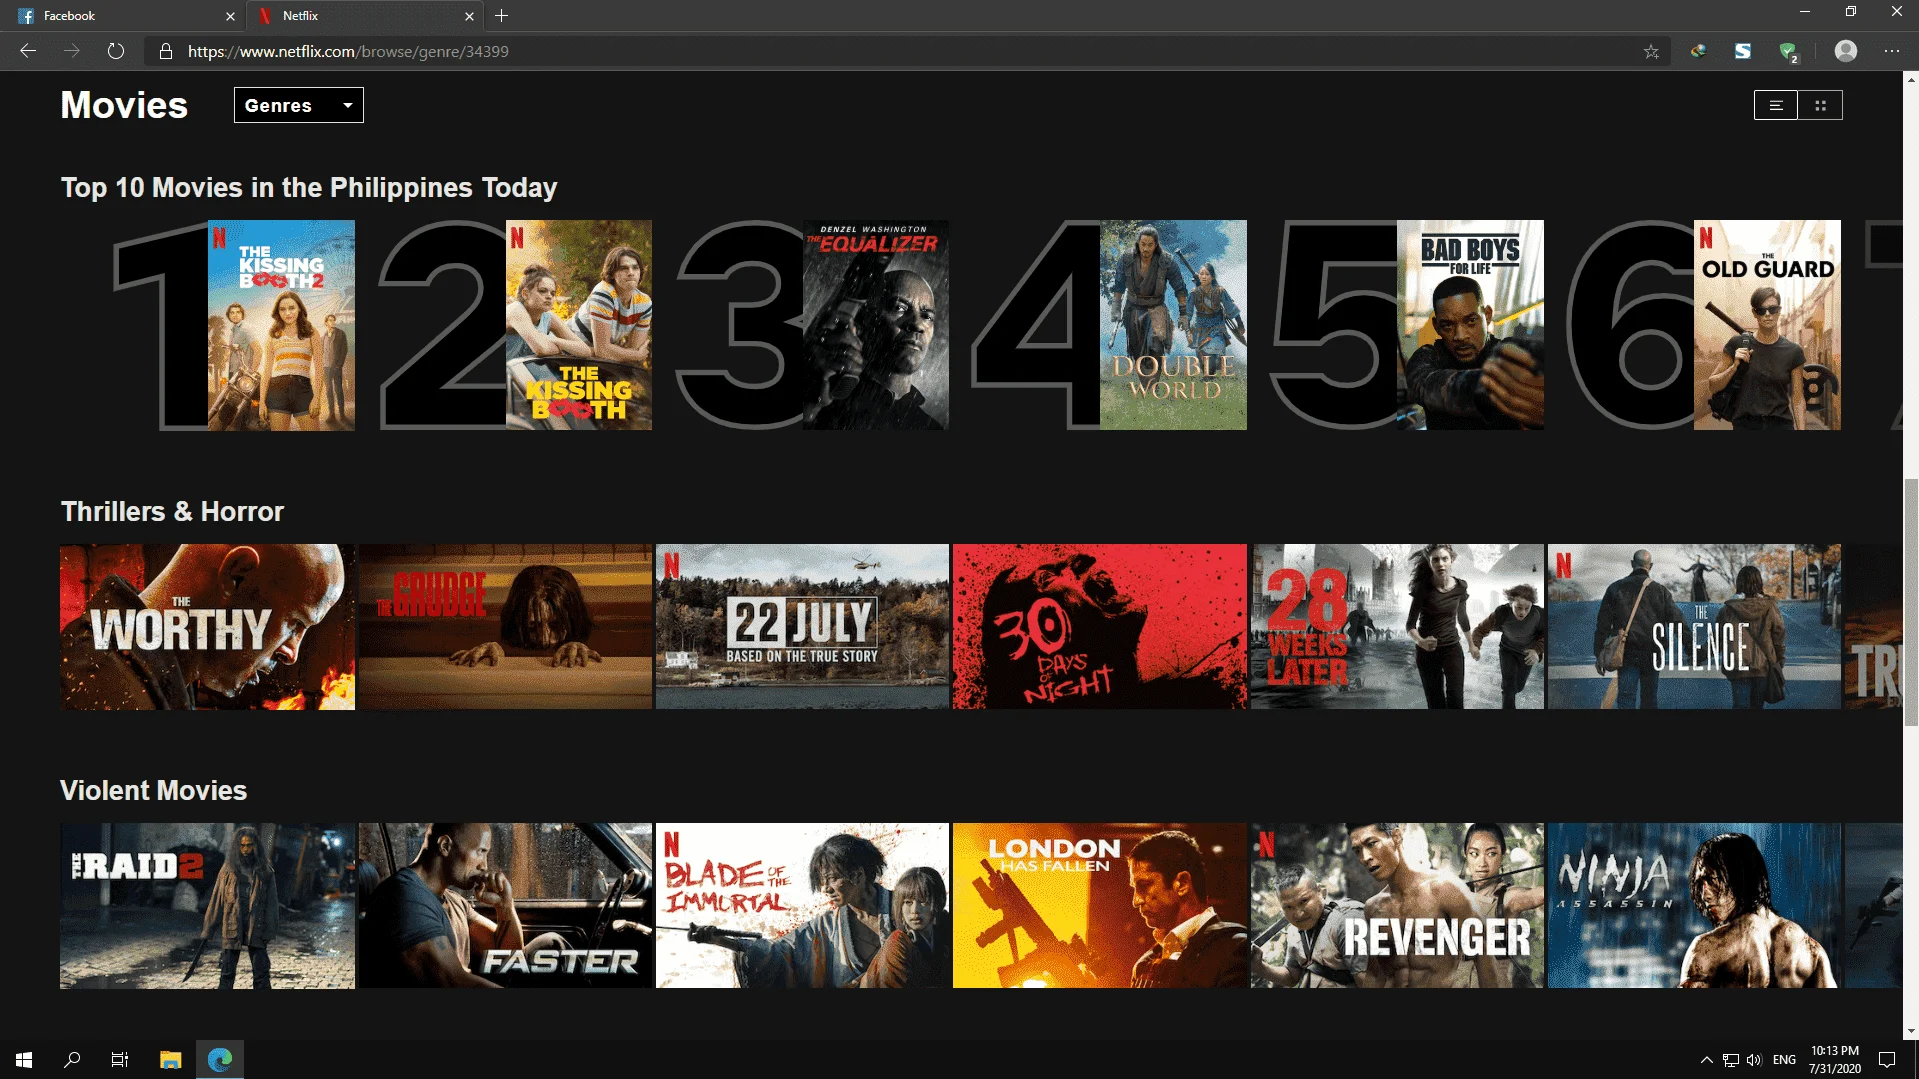Open the Ninja Assassin thumbnail

[1694, 906]
